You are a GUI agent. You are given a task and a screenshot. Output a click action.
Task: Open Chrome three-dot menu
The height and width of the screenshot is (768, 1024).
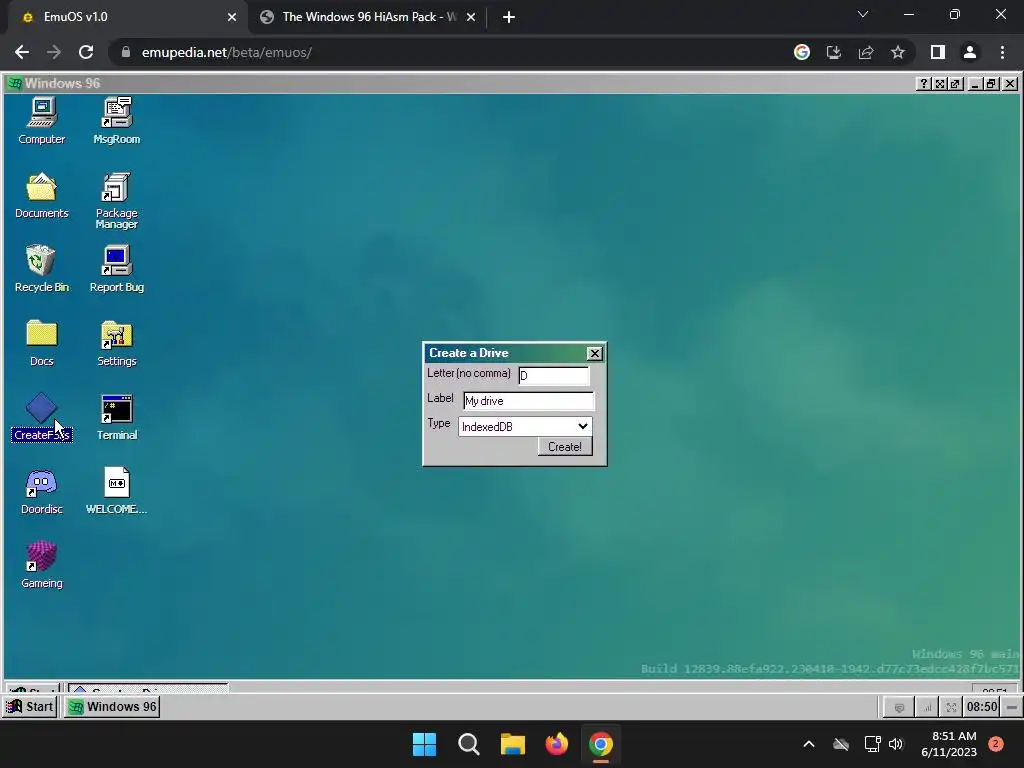pyautogui.click(x=1002, y=52)
